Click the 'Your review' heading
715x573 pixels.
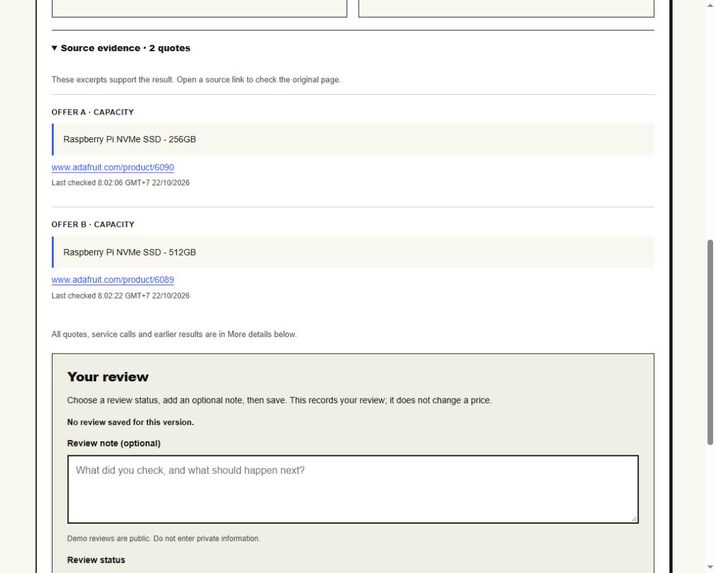(108, 377)
